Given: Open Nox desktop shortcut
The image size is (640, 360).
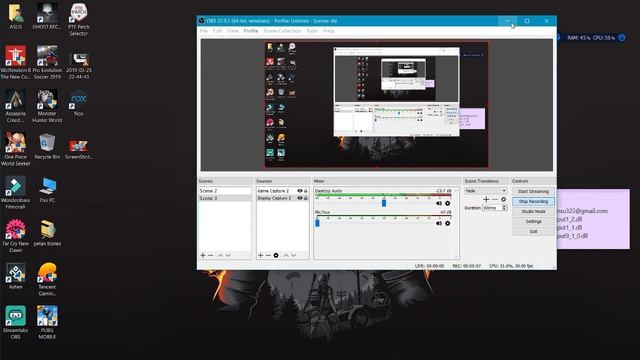Looking at the screenshot, I should click(79, 102).
